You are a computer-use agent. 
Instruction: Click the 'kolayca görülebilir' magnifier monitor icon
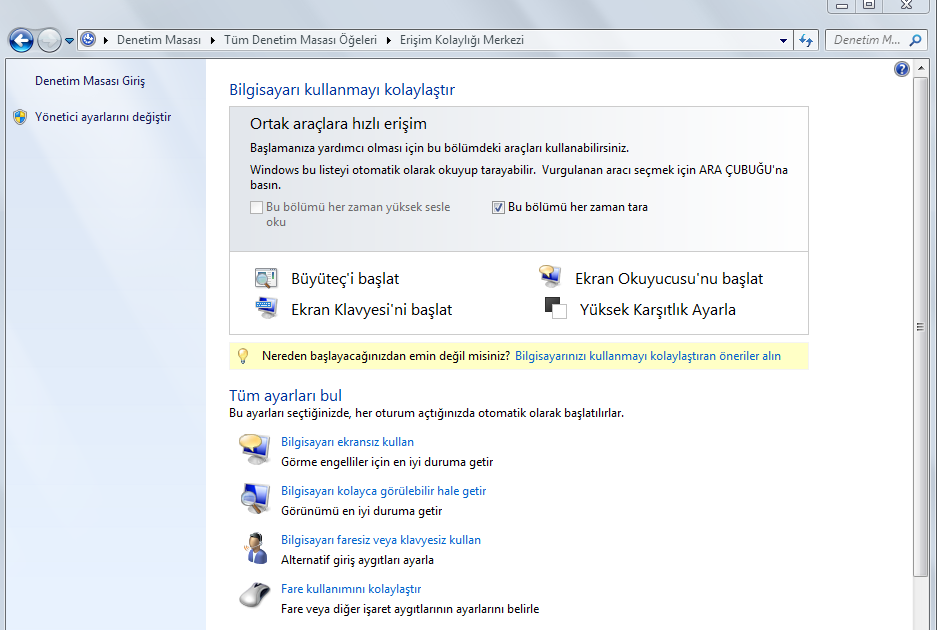click(255, 499)
